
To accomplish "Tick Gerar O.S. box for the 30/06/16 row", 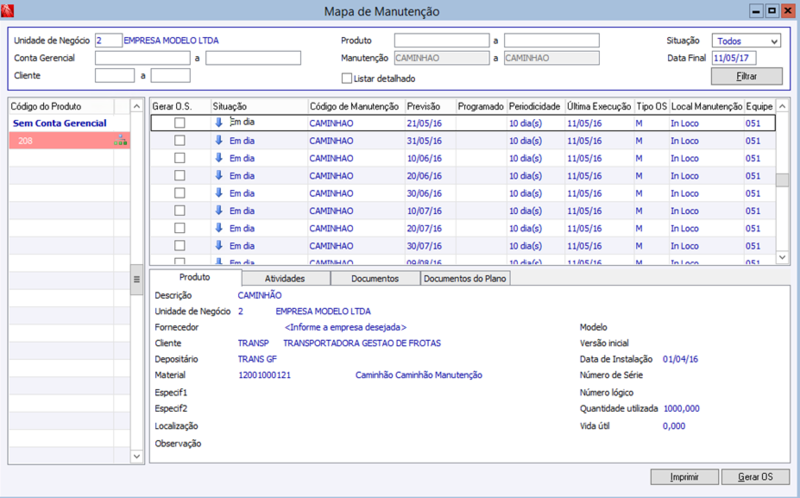I will (x=180, y=193).
